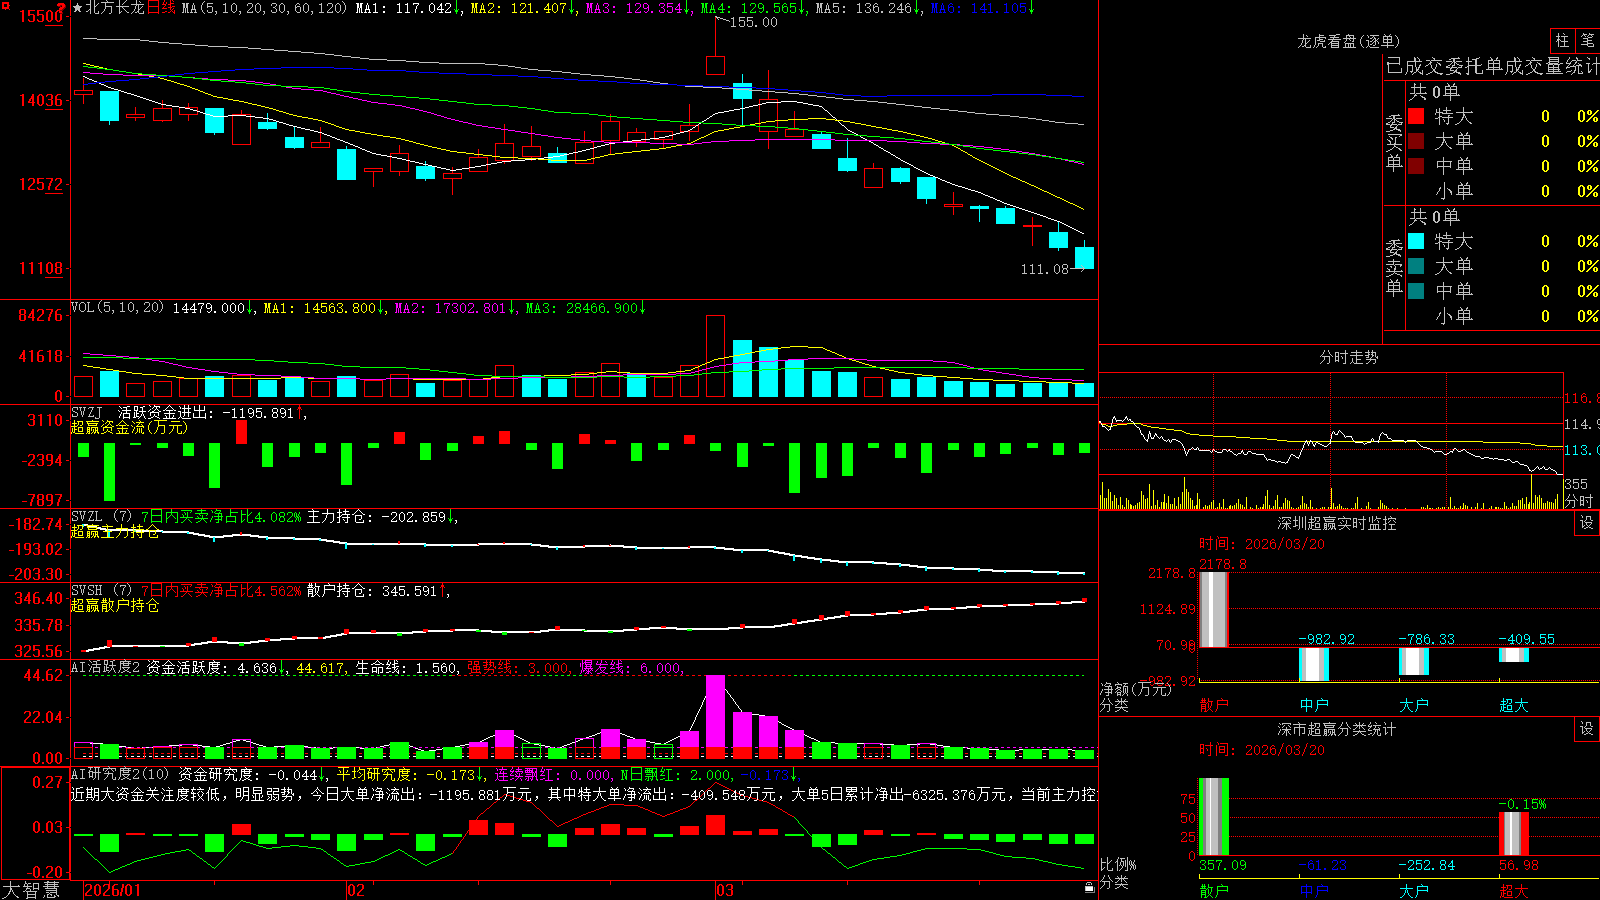Click the 日线 period label

pyautogui.click(x=161, y=8)
